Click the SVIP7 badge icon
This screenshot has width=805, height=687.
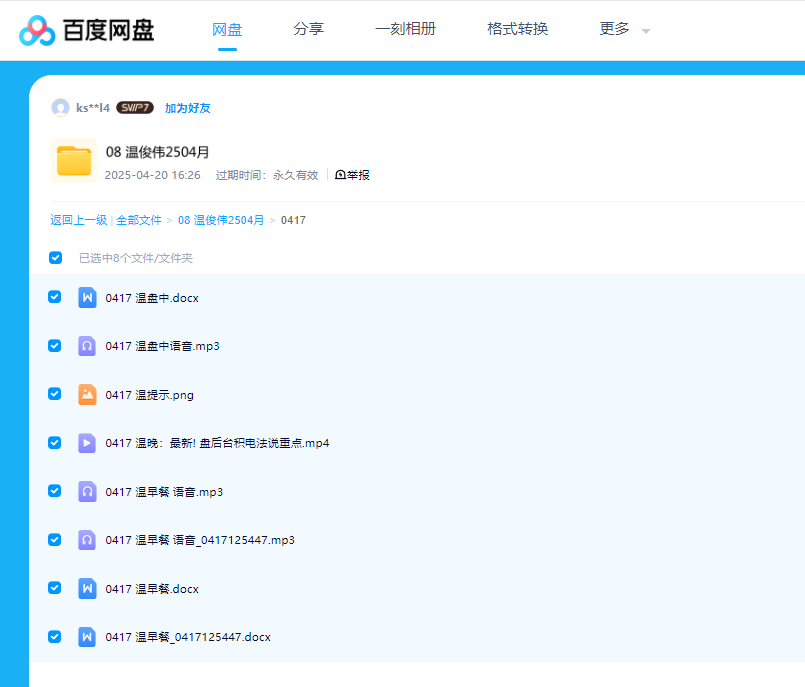pos(134,108)
